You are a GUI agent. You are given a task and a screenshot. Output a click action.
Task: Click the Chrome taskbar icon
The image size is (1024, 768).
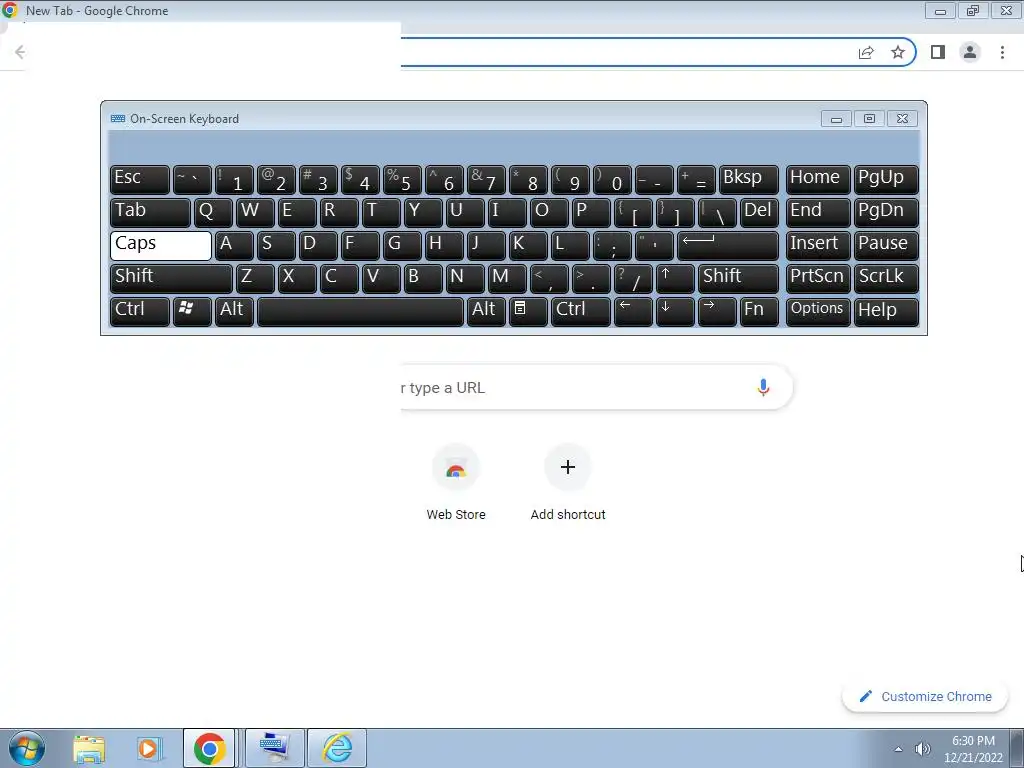[209, 748]
